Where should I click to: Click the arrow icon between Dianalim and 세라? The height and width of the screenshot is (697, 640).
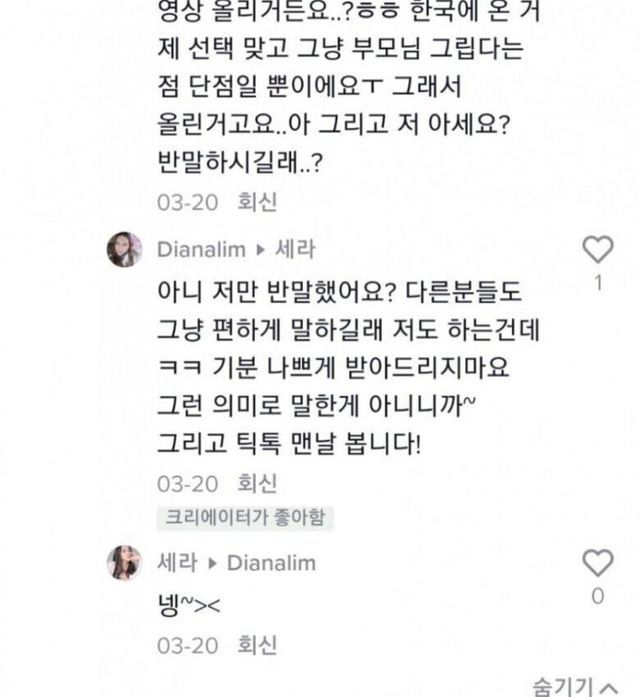click(264, 250)
